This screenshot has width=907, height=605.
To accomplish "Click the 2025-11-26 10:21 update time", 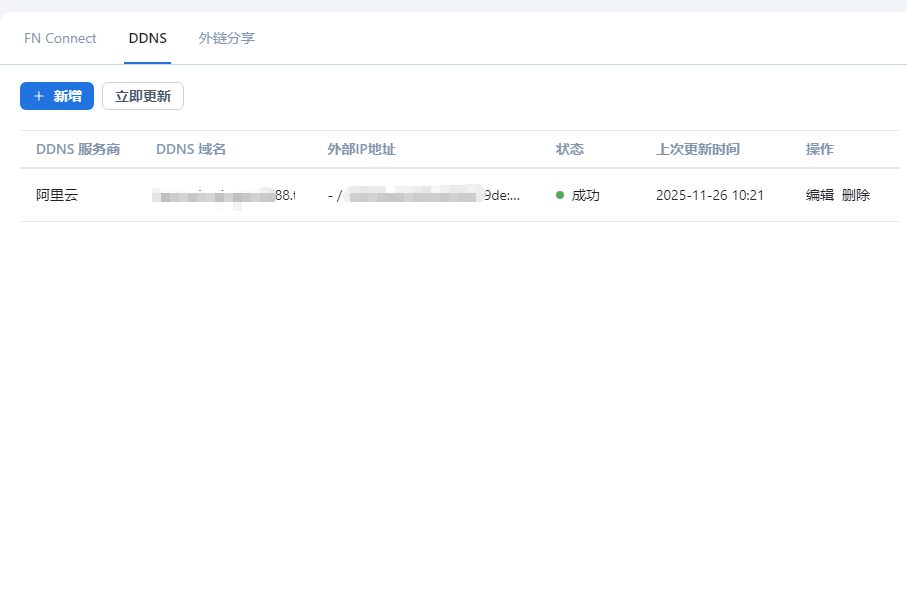I will pos(710,195).
